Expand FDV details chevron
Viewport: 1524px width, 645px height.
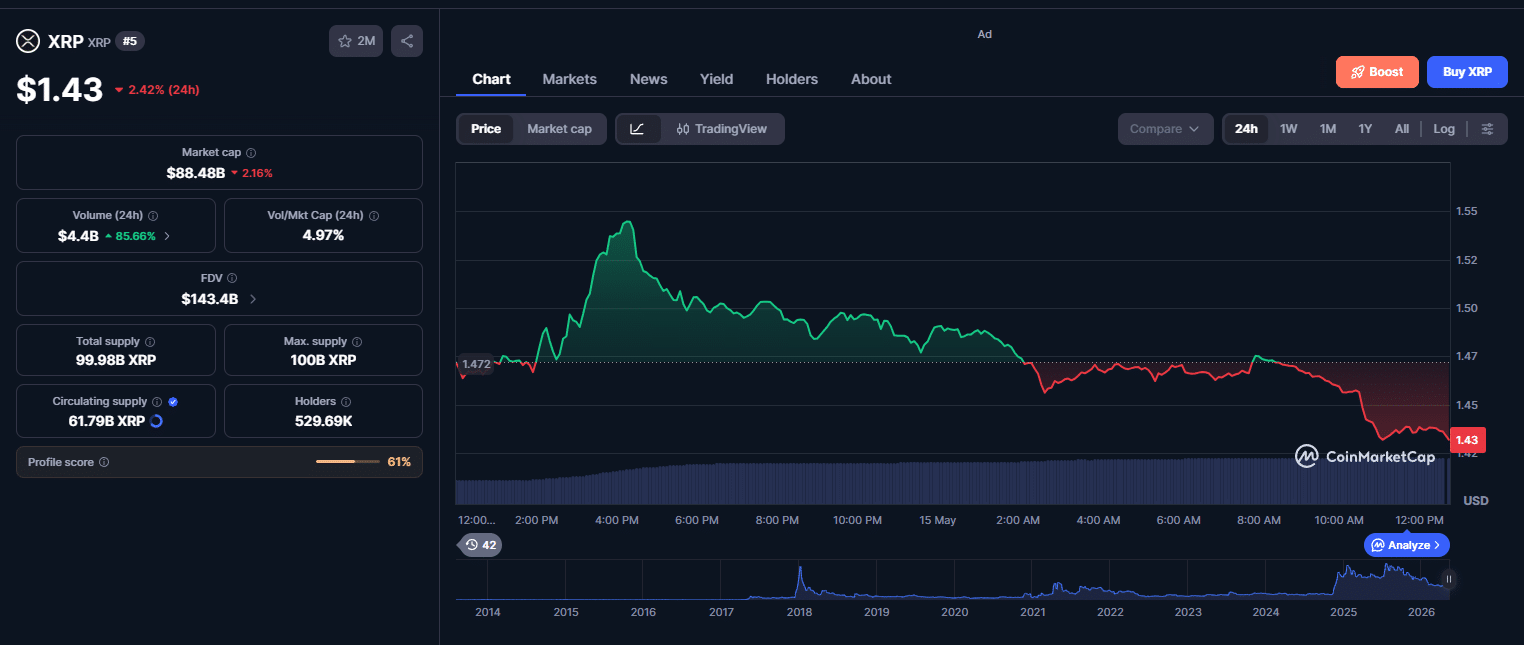coord(253,299)
